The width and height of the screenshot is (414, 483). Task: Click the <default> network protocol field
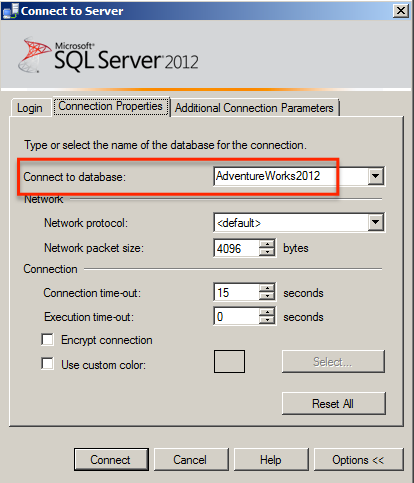291,222
